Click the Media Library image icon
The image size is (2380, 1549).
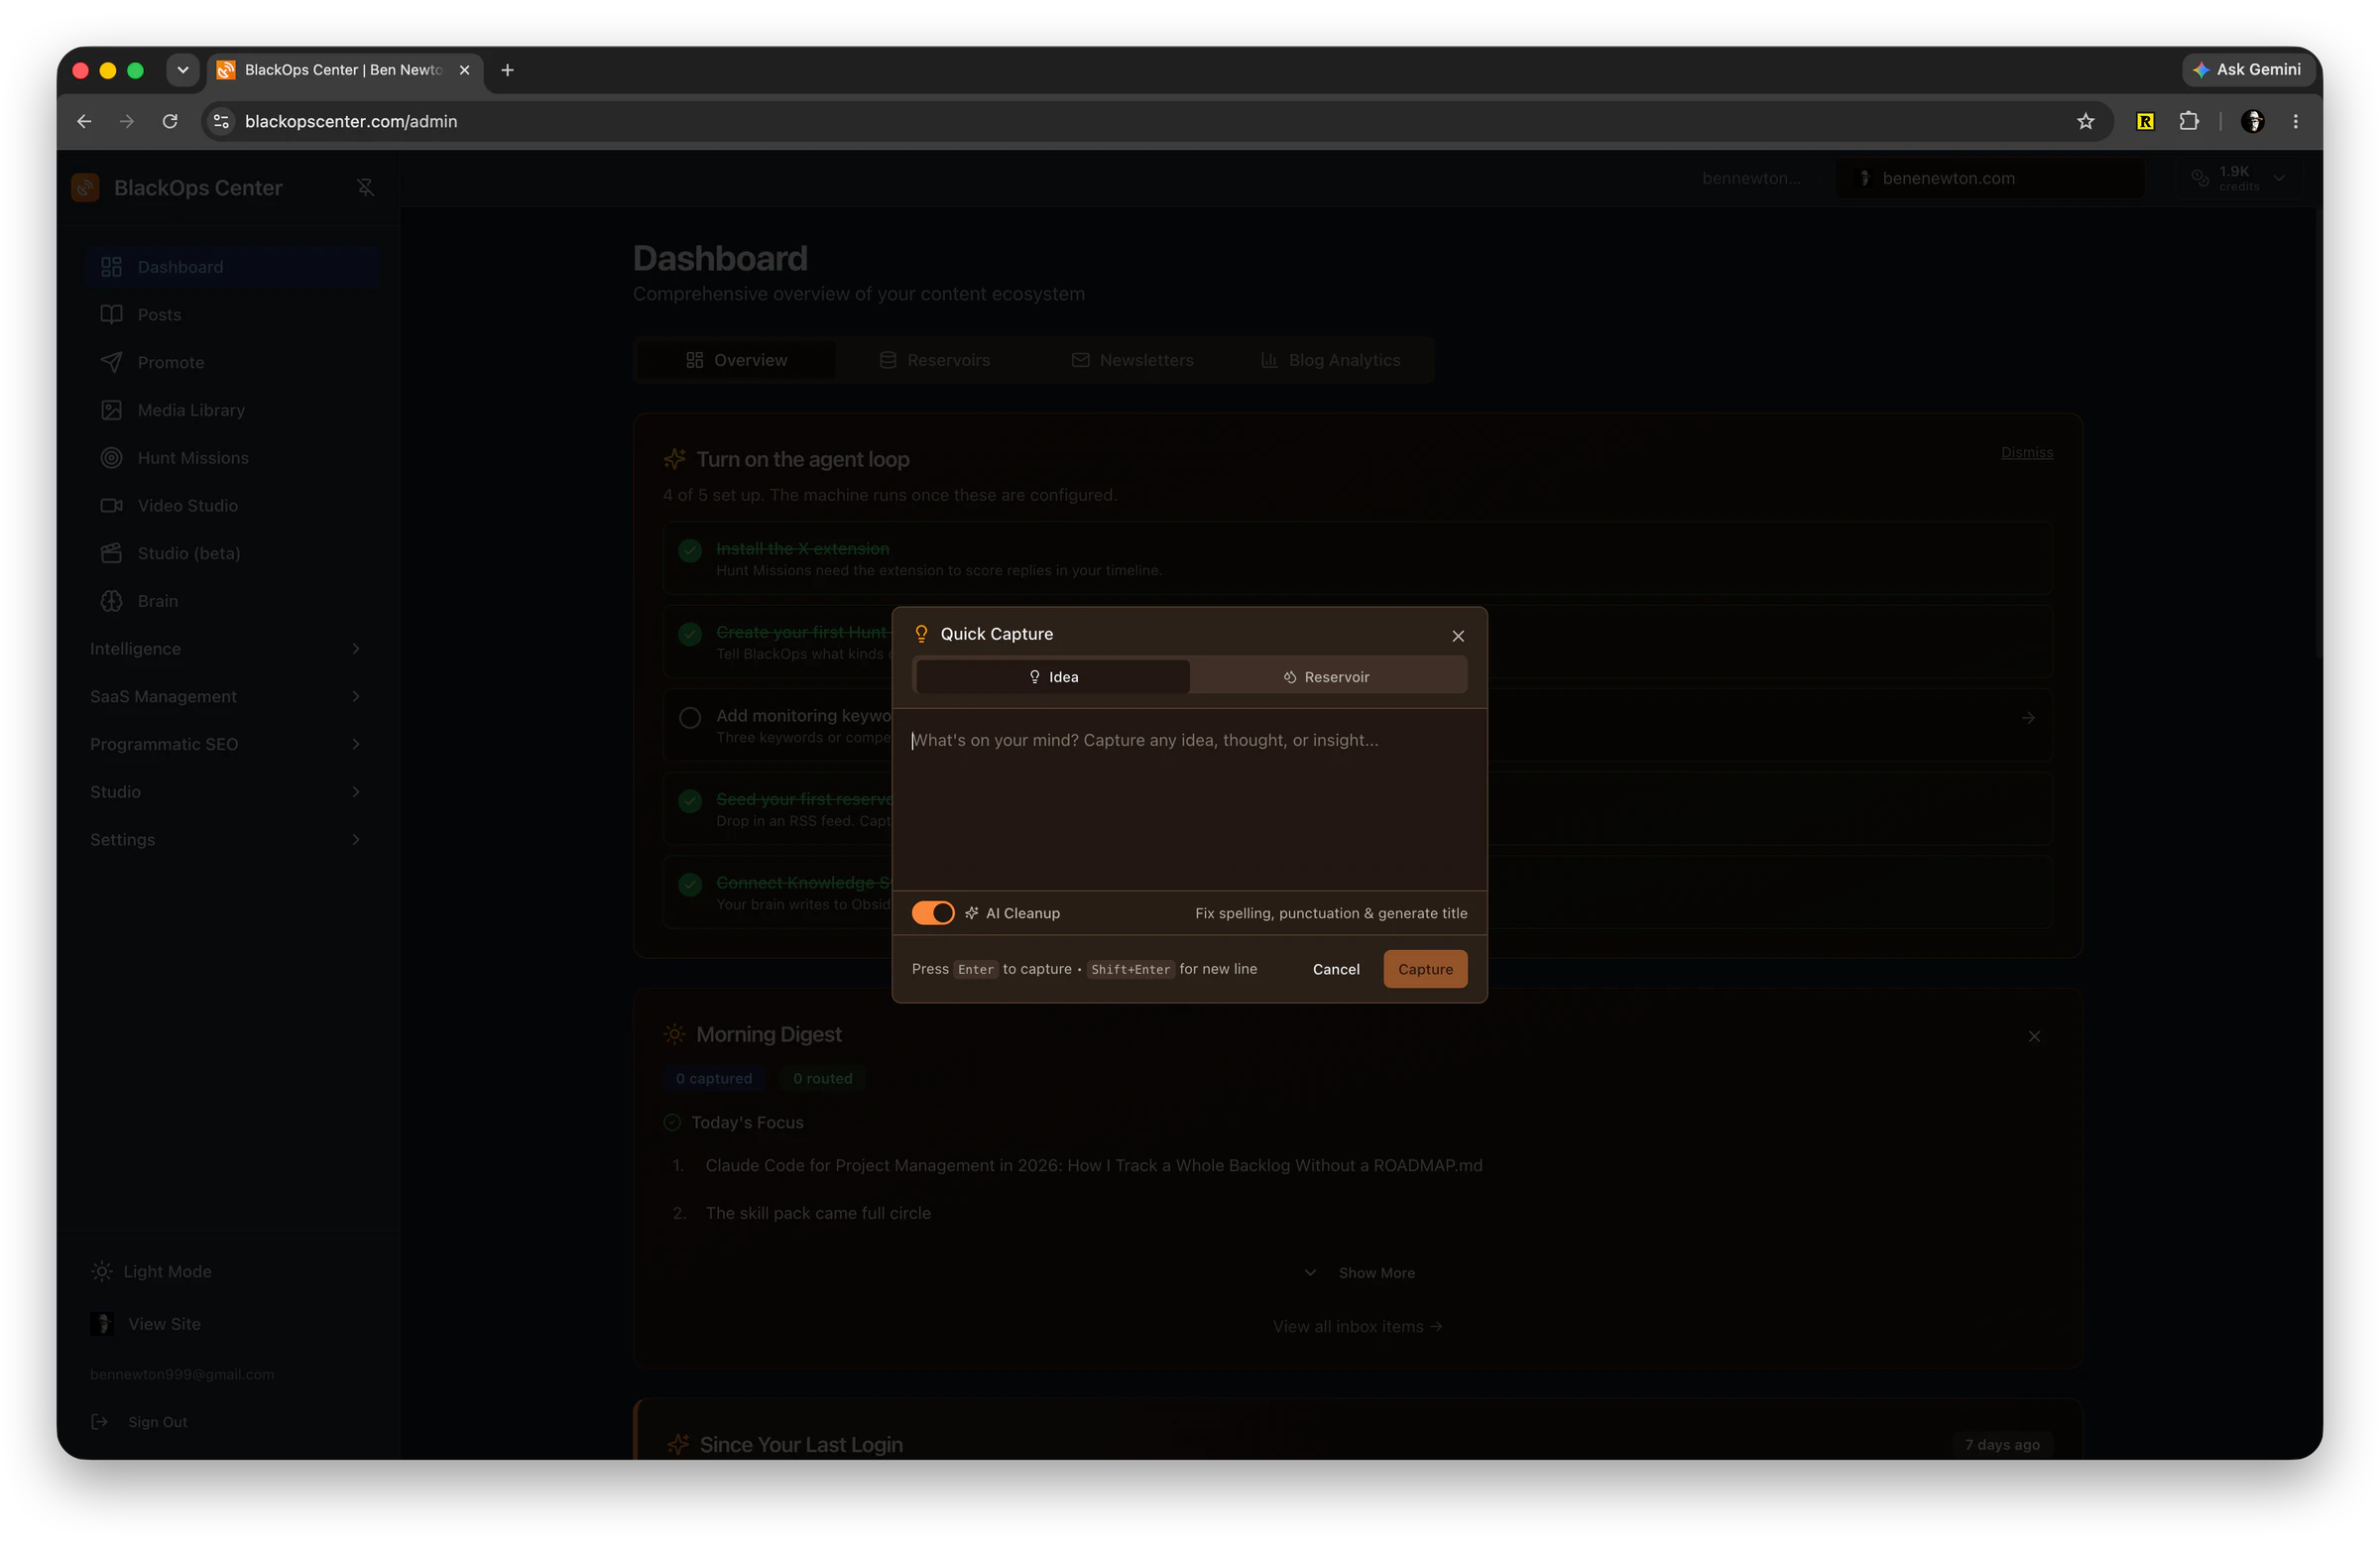112,410
